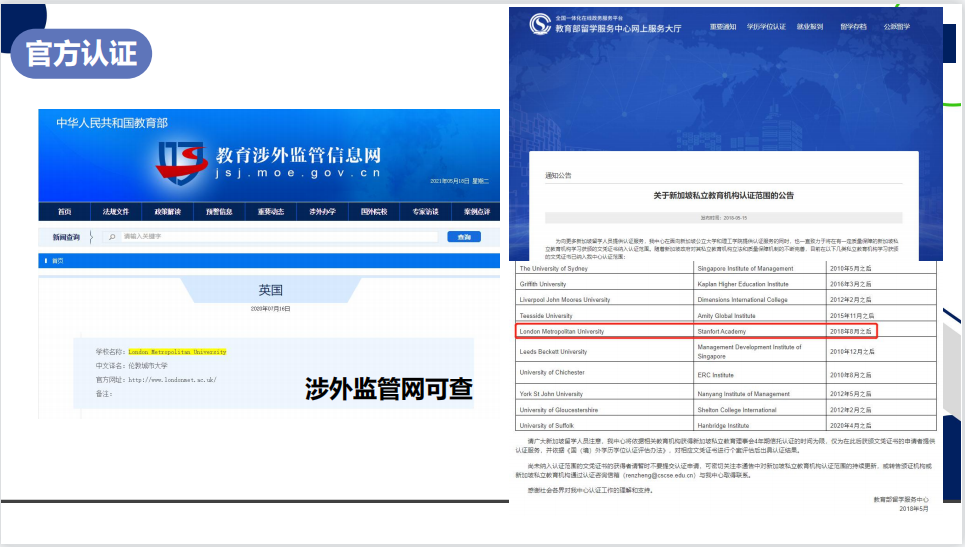Click the 涉外监管网可查 caption text
This screenshot has height=547, width=965.
[x=389, y=389]
